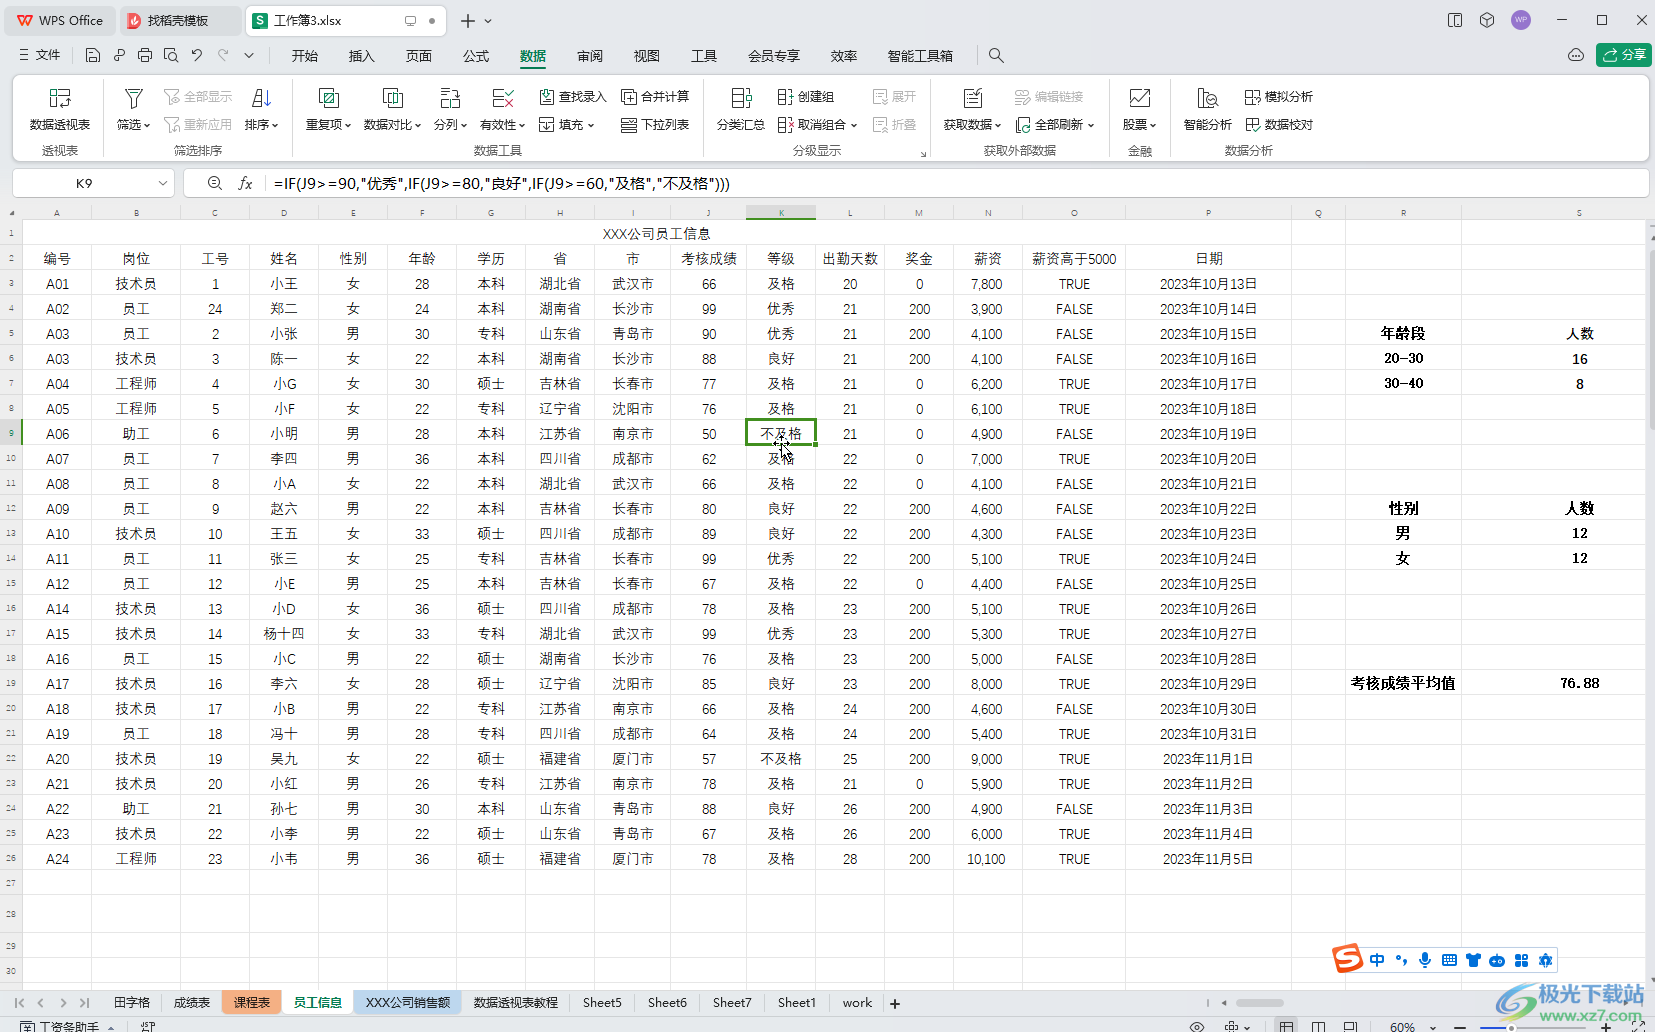The image size is (1655, 1032).
Task: Open the View (视图) ribbon tab
Action: tap(647, 56)
